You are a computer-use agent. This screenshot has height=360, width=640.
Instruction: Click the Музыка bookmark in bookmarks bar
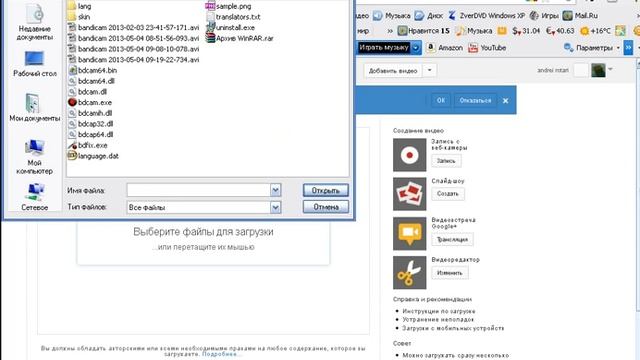392,16
